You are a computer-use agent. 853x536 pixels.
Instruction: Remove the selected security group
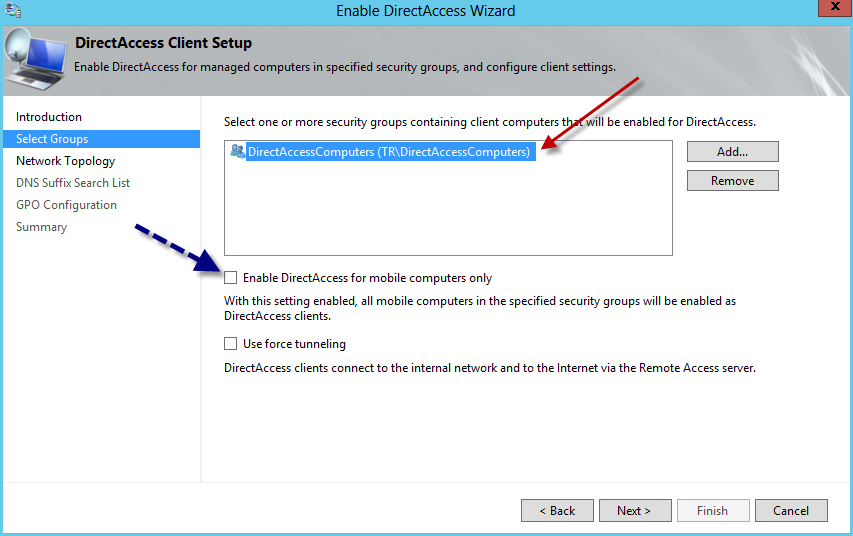pos(732,181)
